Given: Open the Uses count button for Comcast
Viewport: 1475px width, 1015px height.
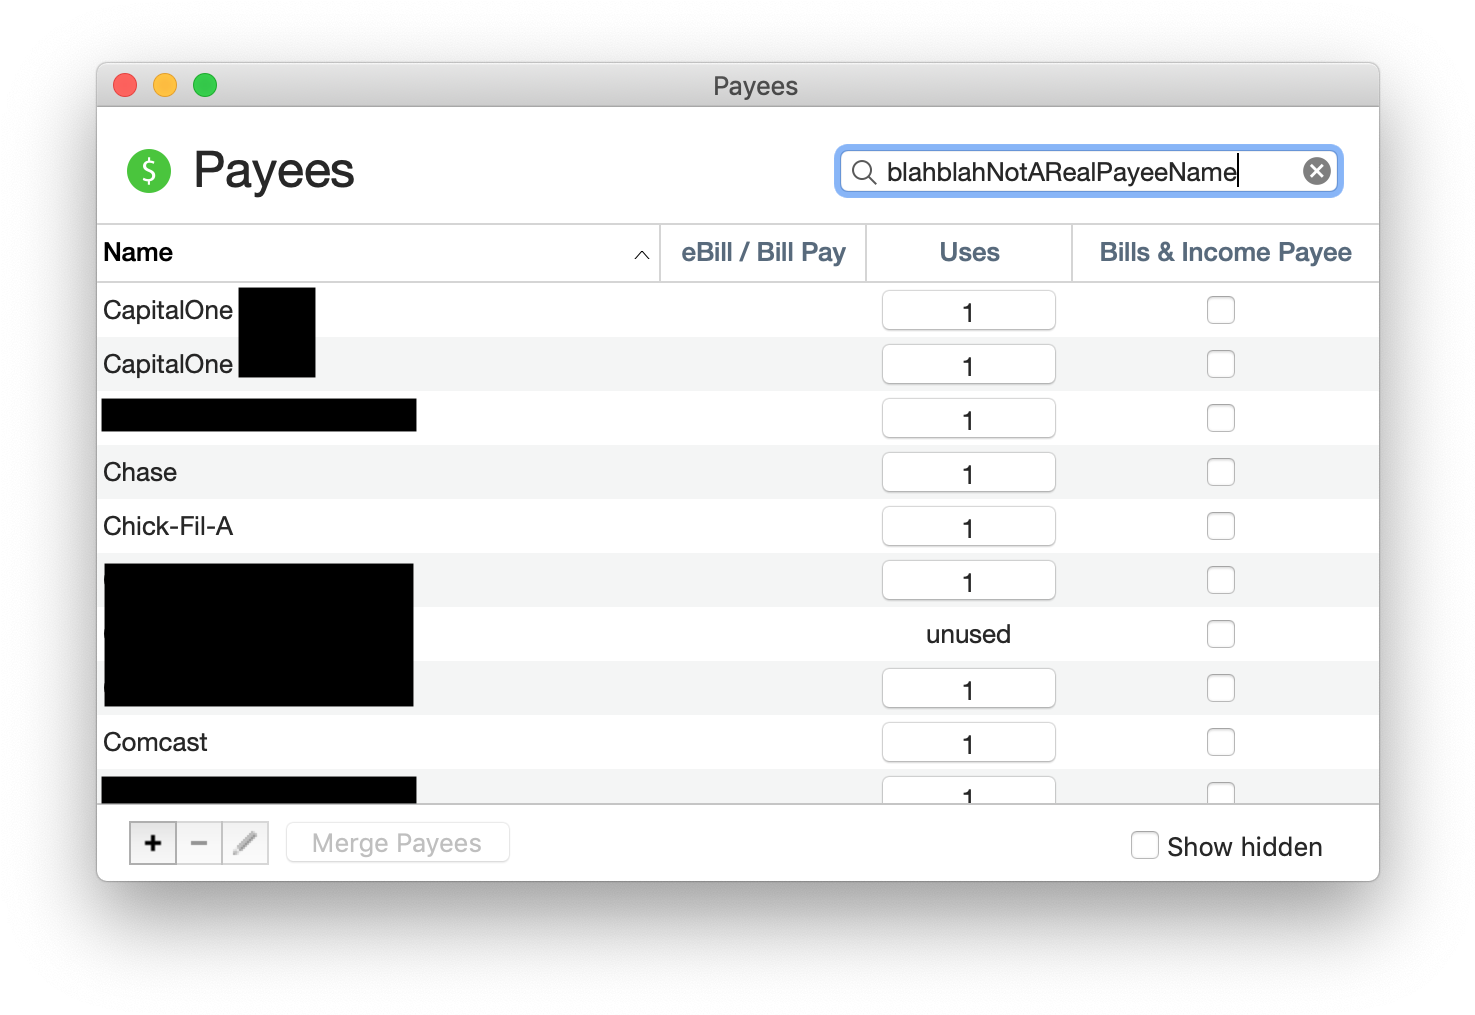Looking at the screenshot, I should pyautogui.click(x=969, y=742).
